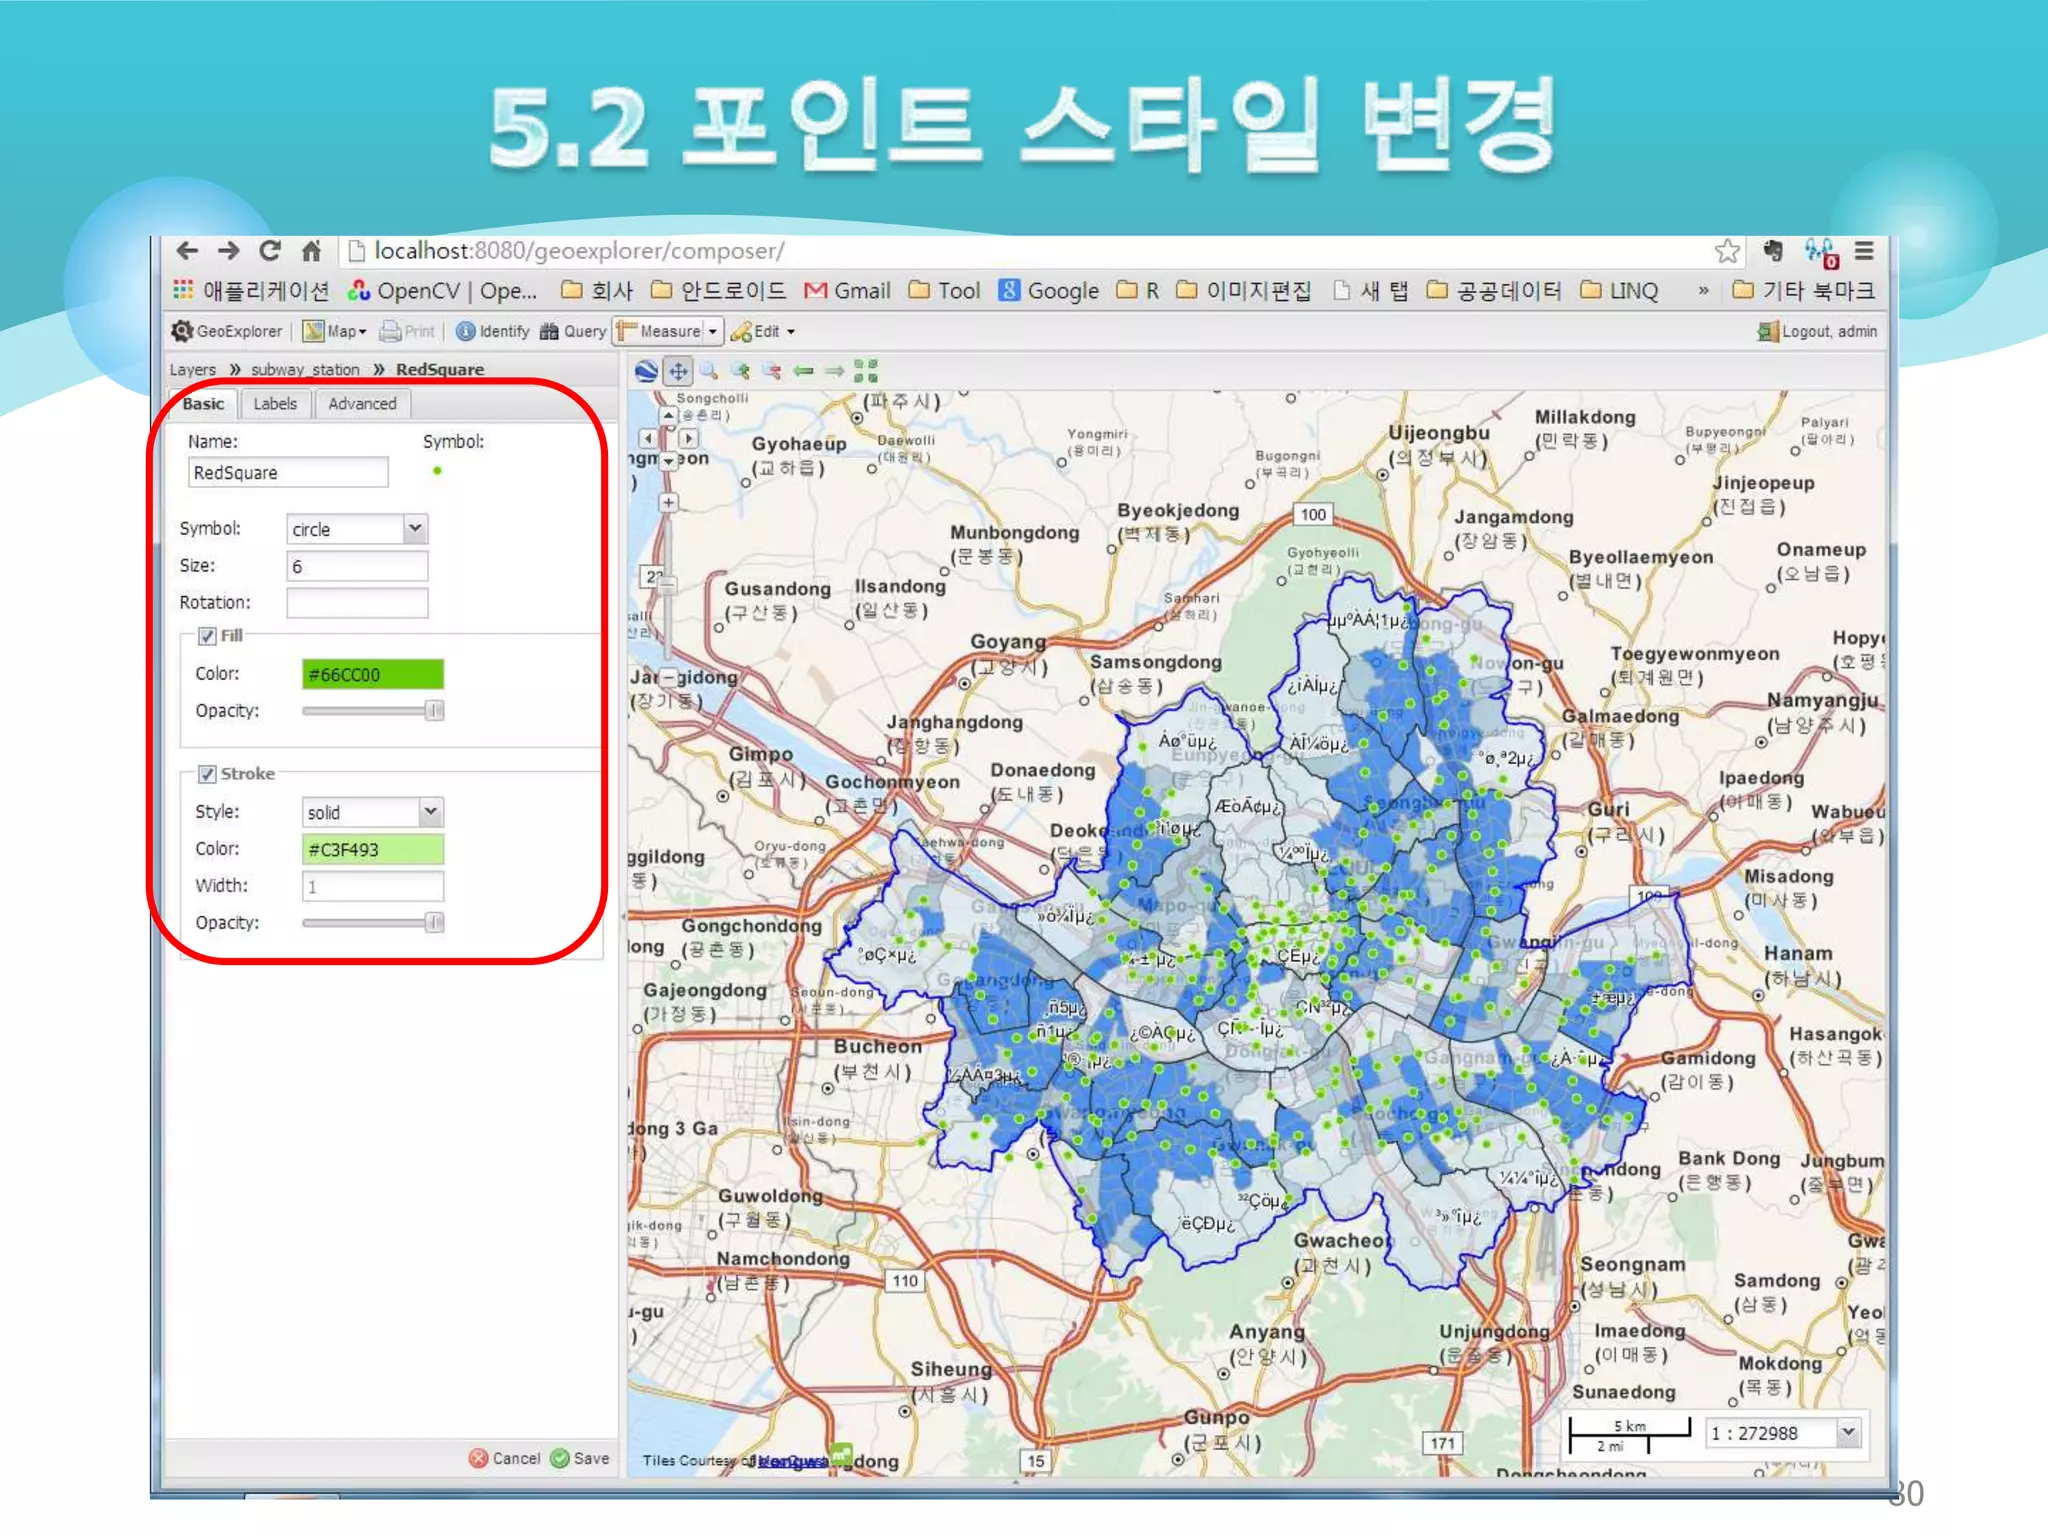Open the map scale 1:272988 dropdown
Screen dimensions: 2048x1536
click(x=1848, y=1432)
